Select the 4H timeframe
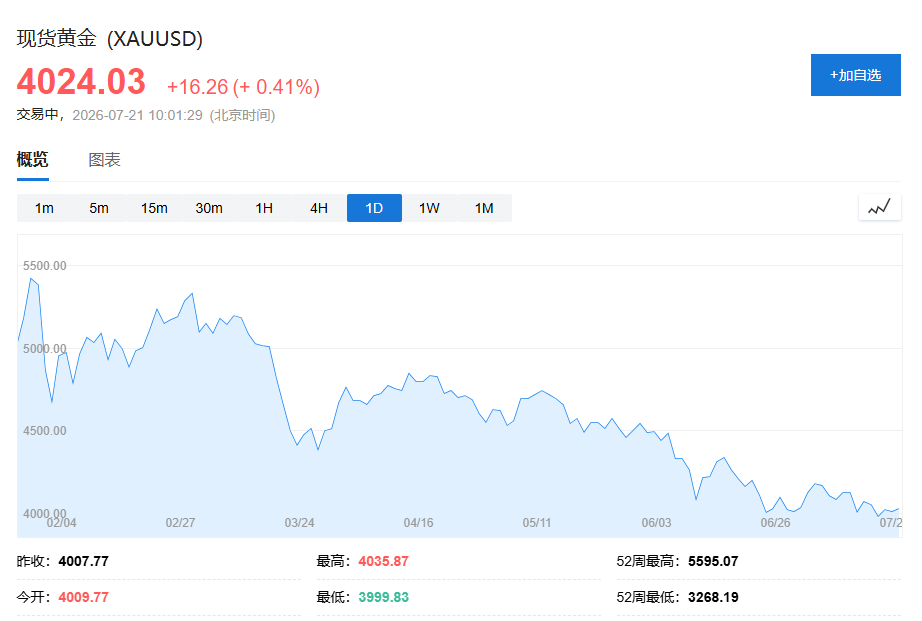The image size is (922, 621). (x=319, y=208)
